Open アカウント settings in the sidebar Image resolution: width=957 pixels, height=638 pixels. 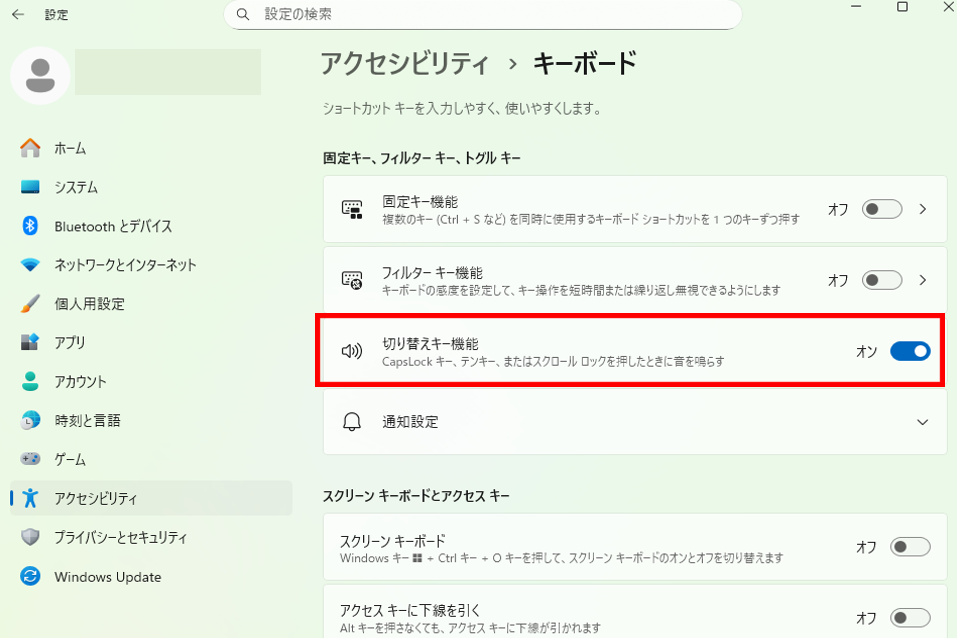pos(80,382)
